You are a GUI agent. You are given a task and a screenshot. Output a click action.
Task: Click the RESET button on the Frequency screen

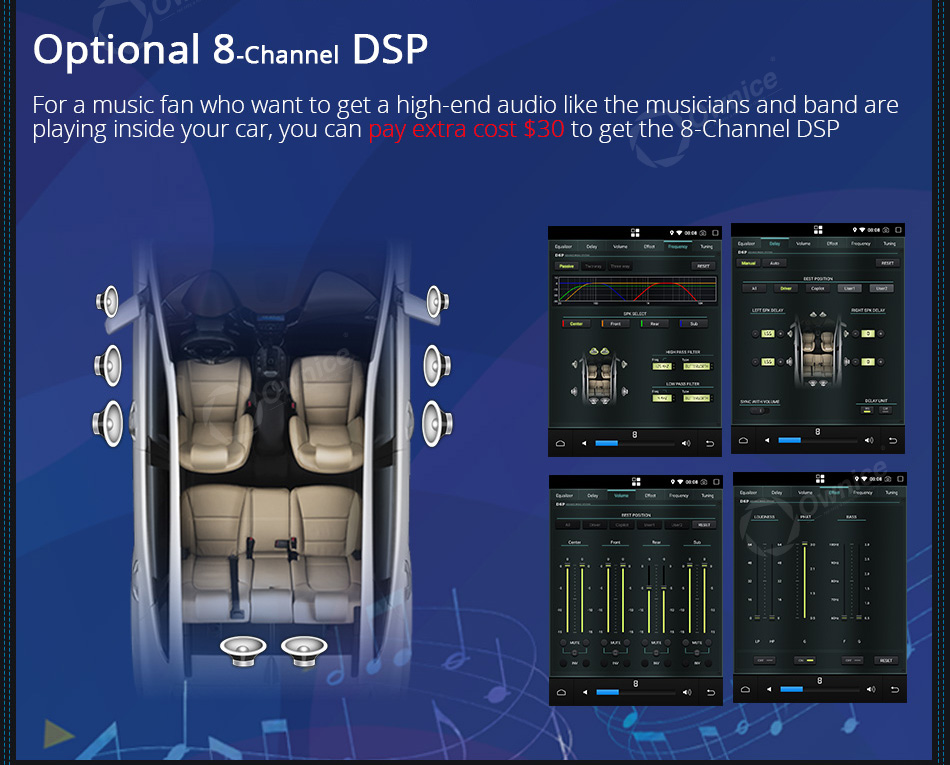(x=703, y=266)
